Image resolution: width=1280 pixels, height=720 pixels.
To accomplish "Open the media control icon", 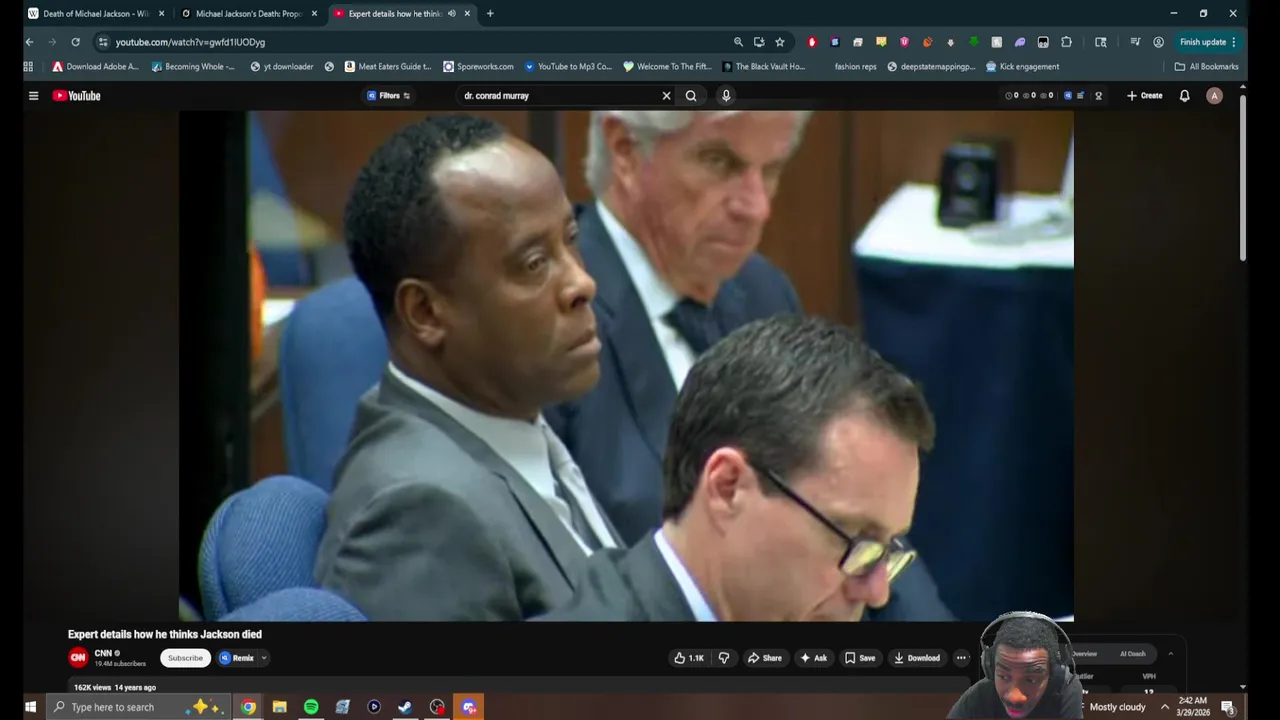I will tap(1135, 42).
